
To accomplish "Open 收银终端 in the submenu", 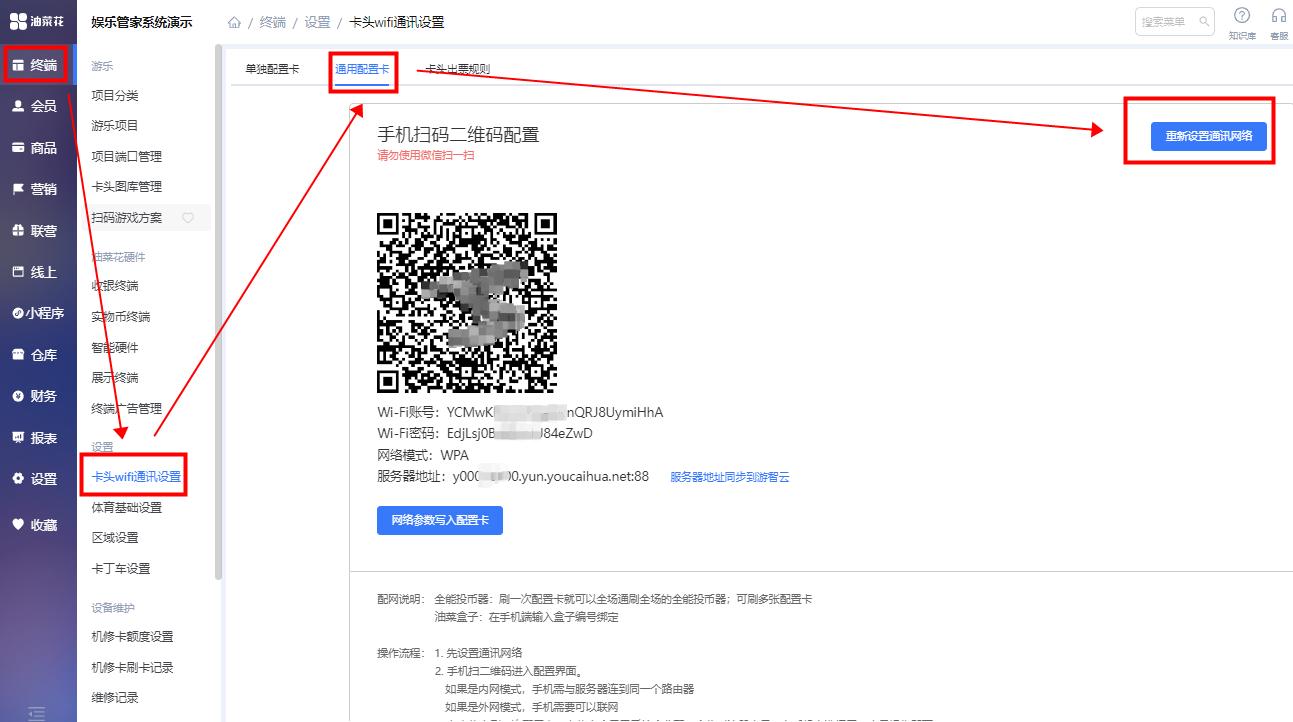I will coord(115,286).
